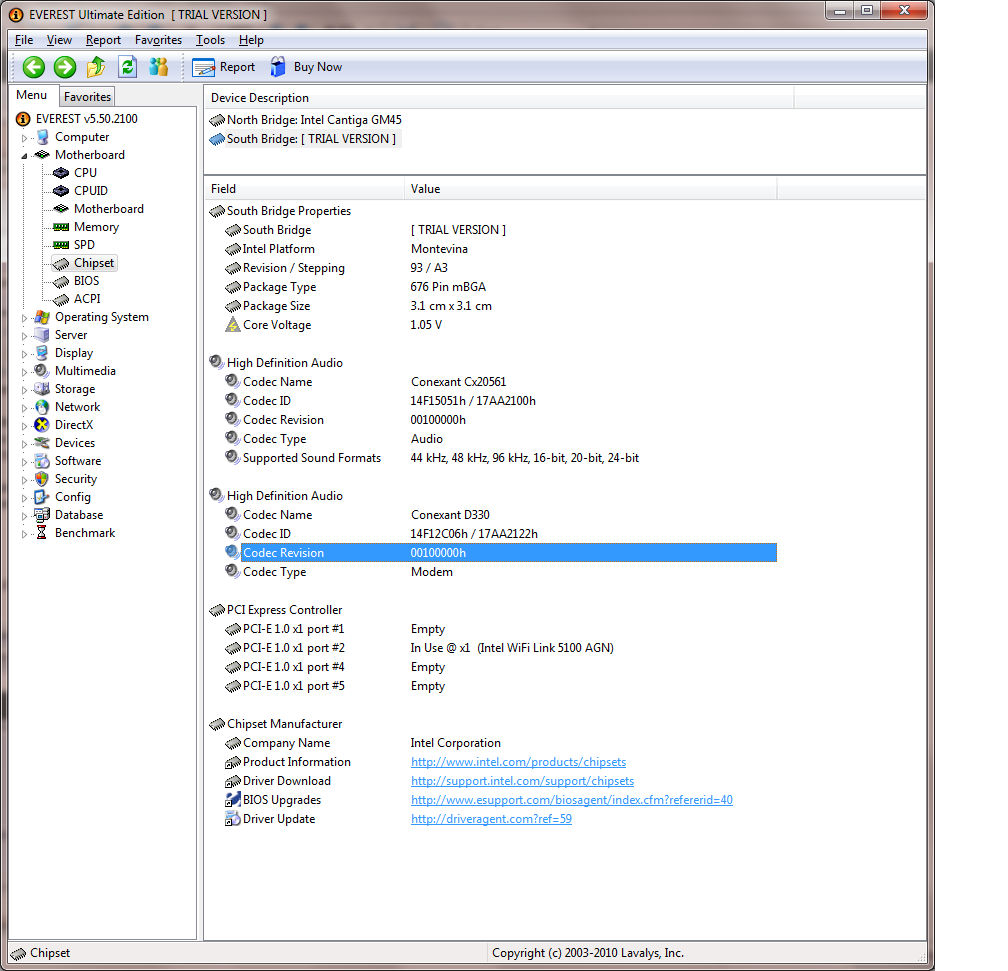Open the Favorites menu
1008x971 pixels.
(158, 40)
